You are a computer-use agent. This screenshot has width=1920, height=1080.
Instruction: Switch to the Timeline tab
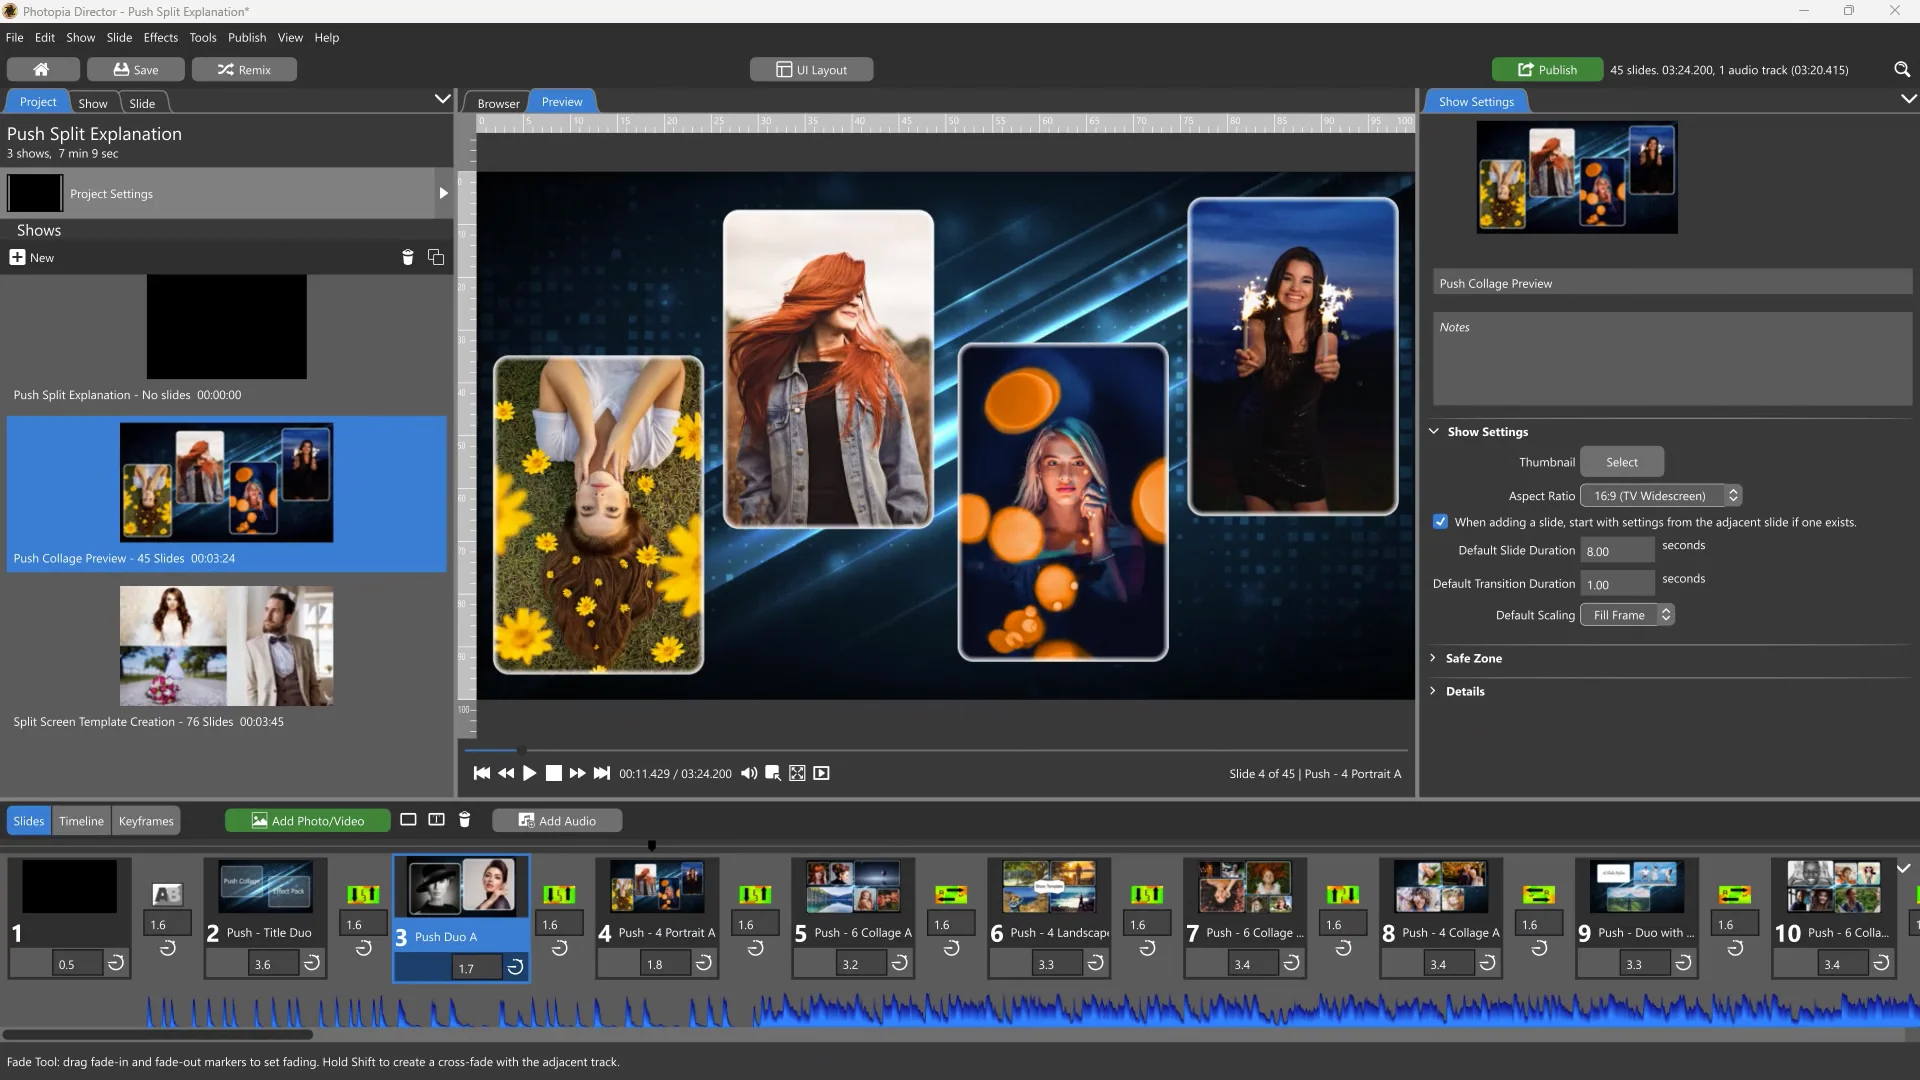tap(81, 820)
